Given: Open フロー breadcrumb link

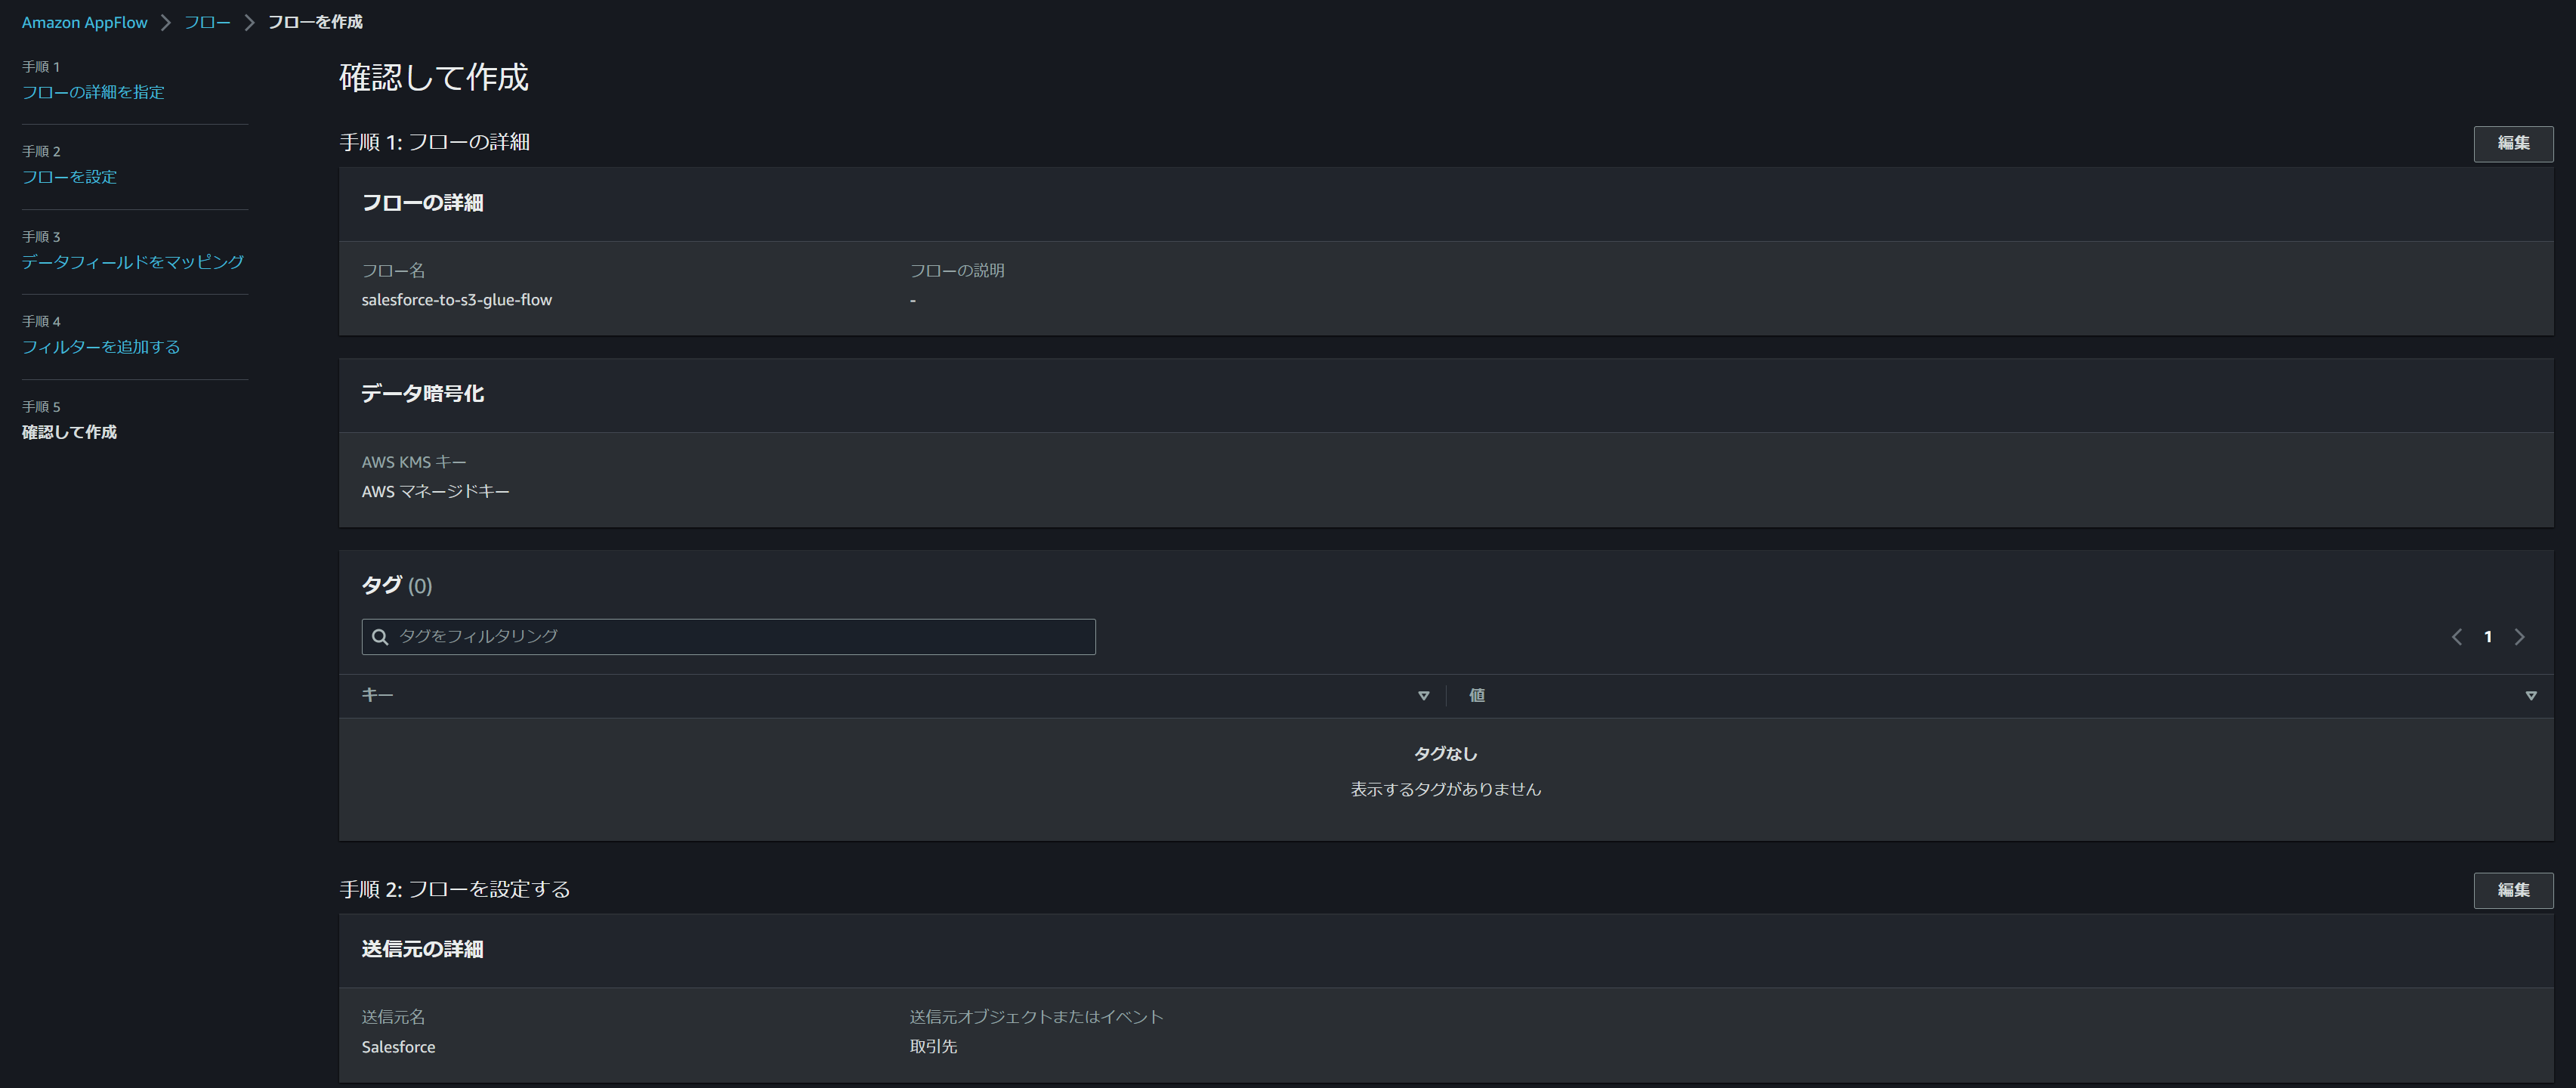Looking at the screenshot, I should coord(207,22).
